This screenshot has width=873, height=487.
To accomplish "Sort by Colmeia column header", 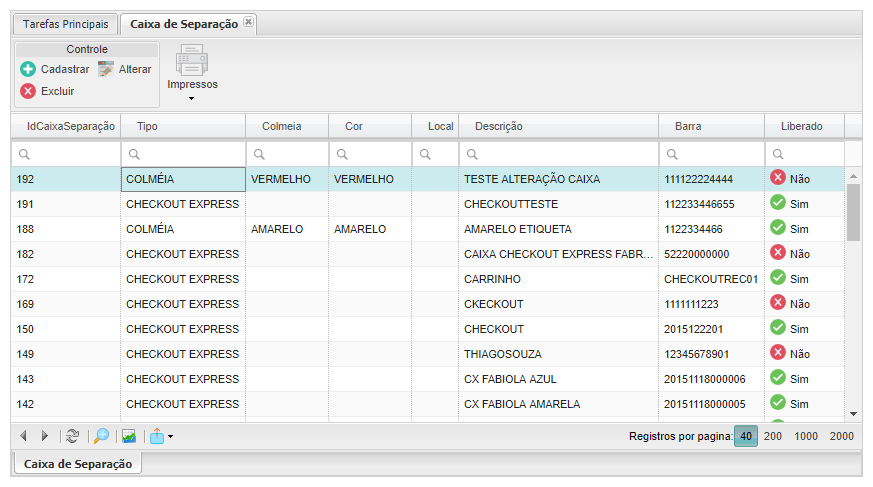I will [x=287, y=126].
